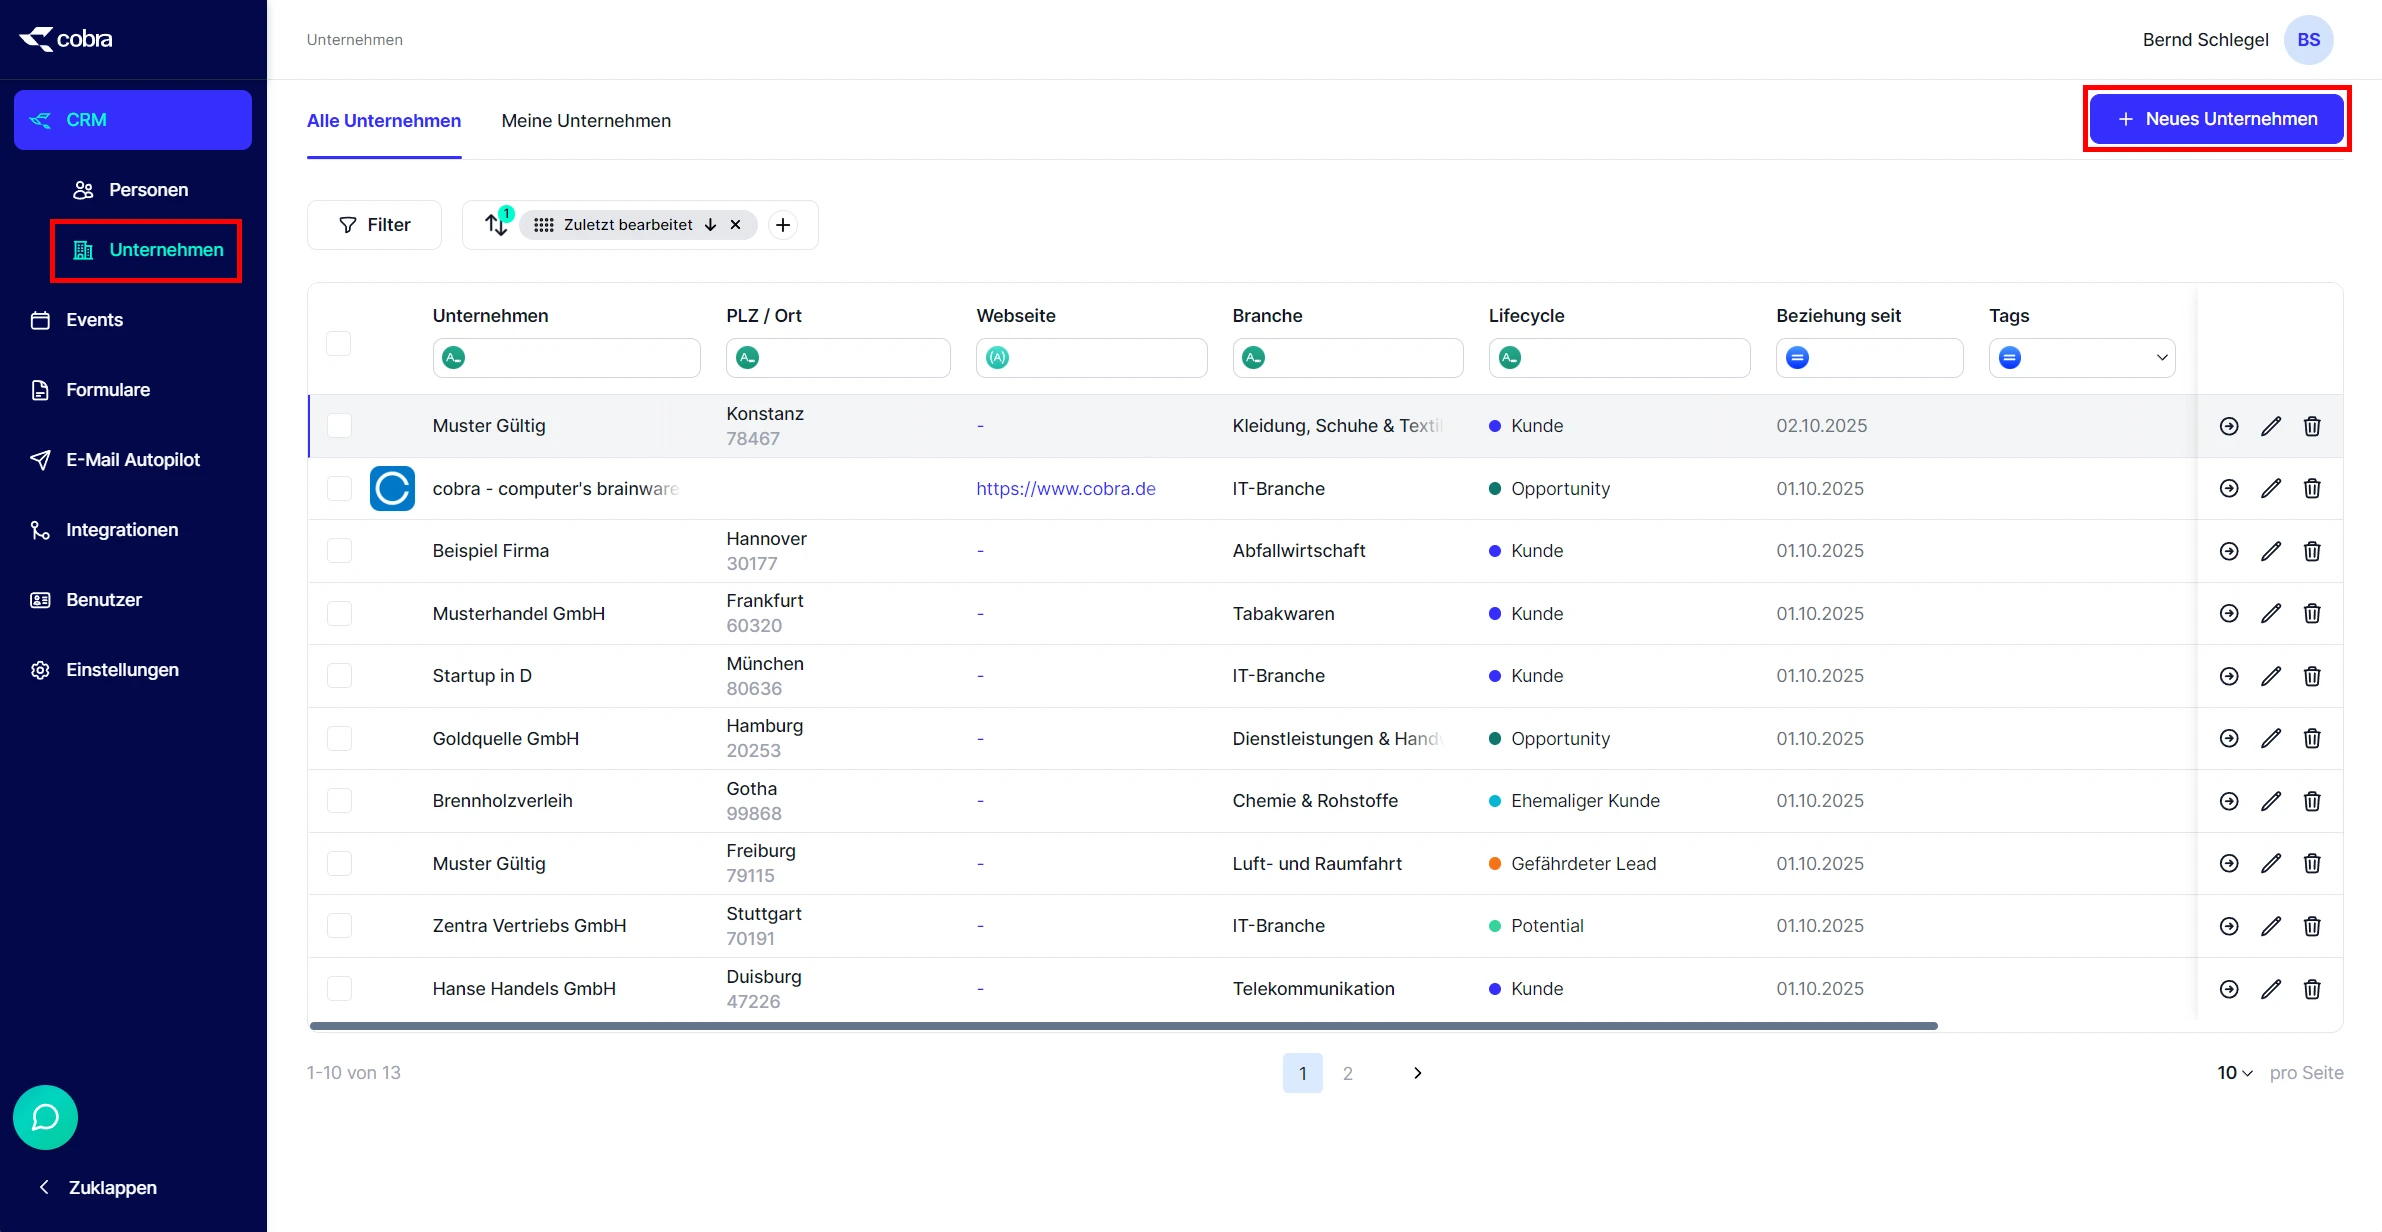Click the sort arrows icon
The image size is (2382, 1232).
pyautogui.click(x=496, y=224)
